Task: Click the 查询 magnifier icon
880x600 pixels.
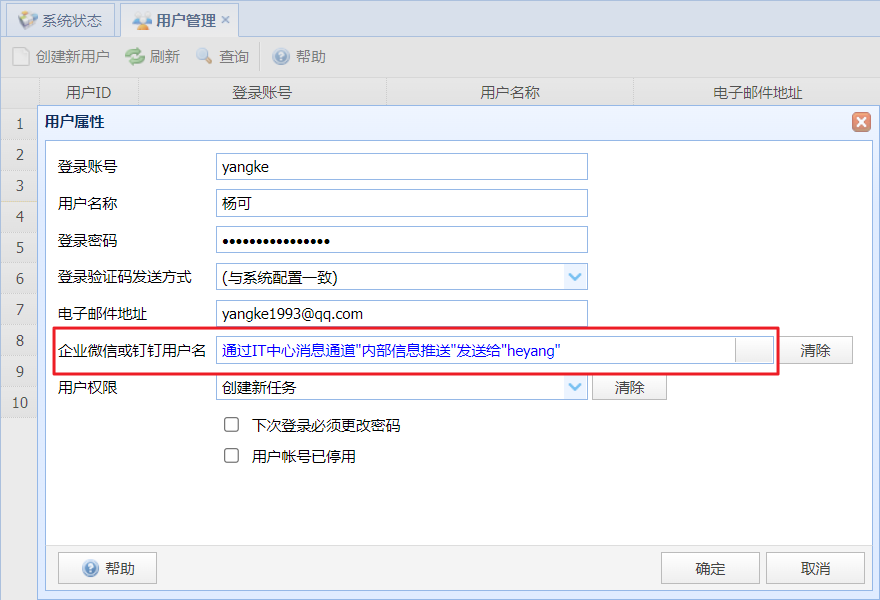Action: (x=204, y=56)
